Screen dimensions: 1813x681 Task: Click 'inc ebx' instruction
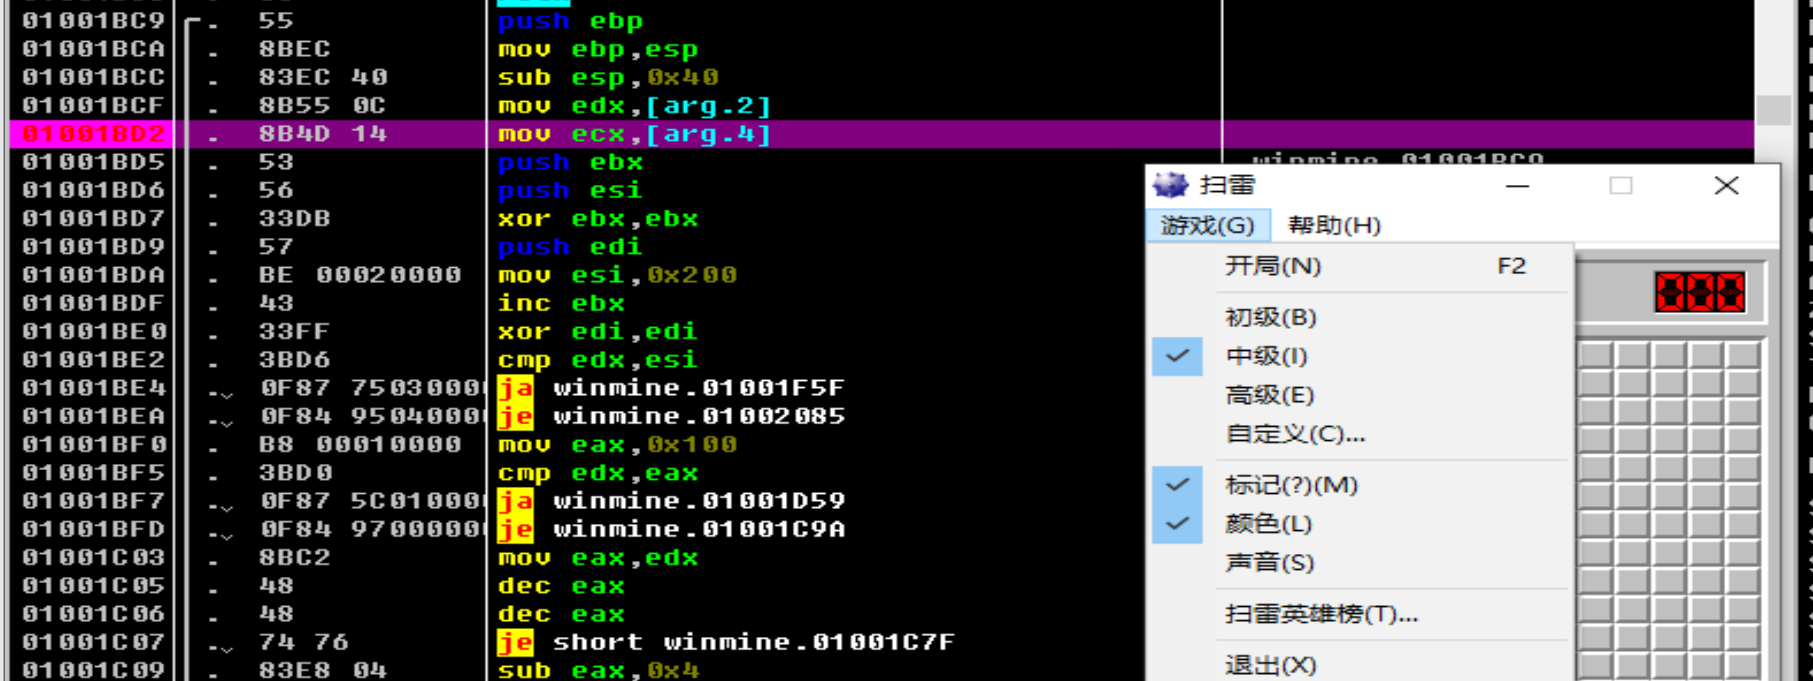tap(561, 303)
